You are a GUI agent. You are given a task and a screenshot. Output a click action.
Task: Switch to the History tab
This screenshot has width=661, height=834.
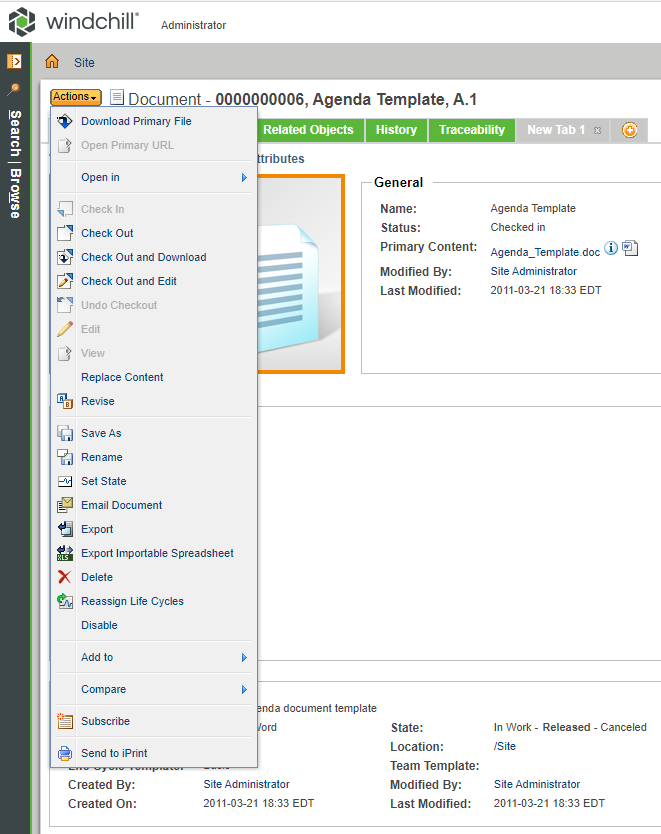396,130
